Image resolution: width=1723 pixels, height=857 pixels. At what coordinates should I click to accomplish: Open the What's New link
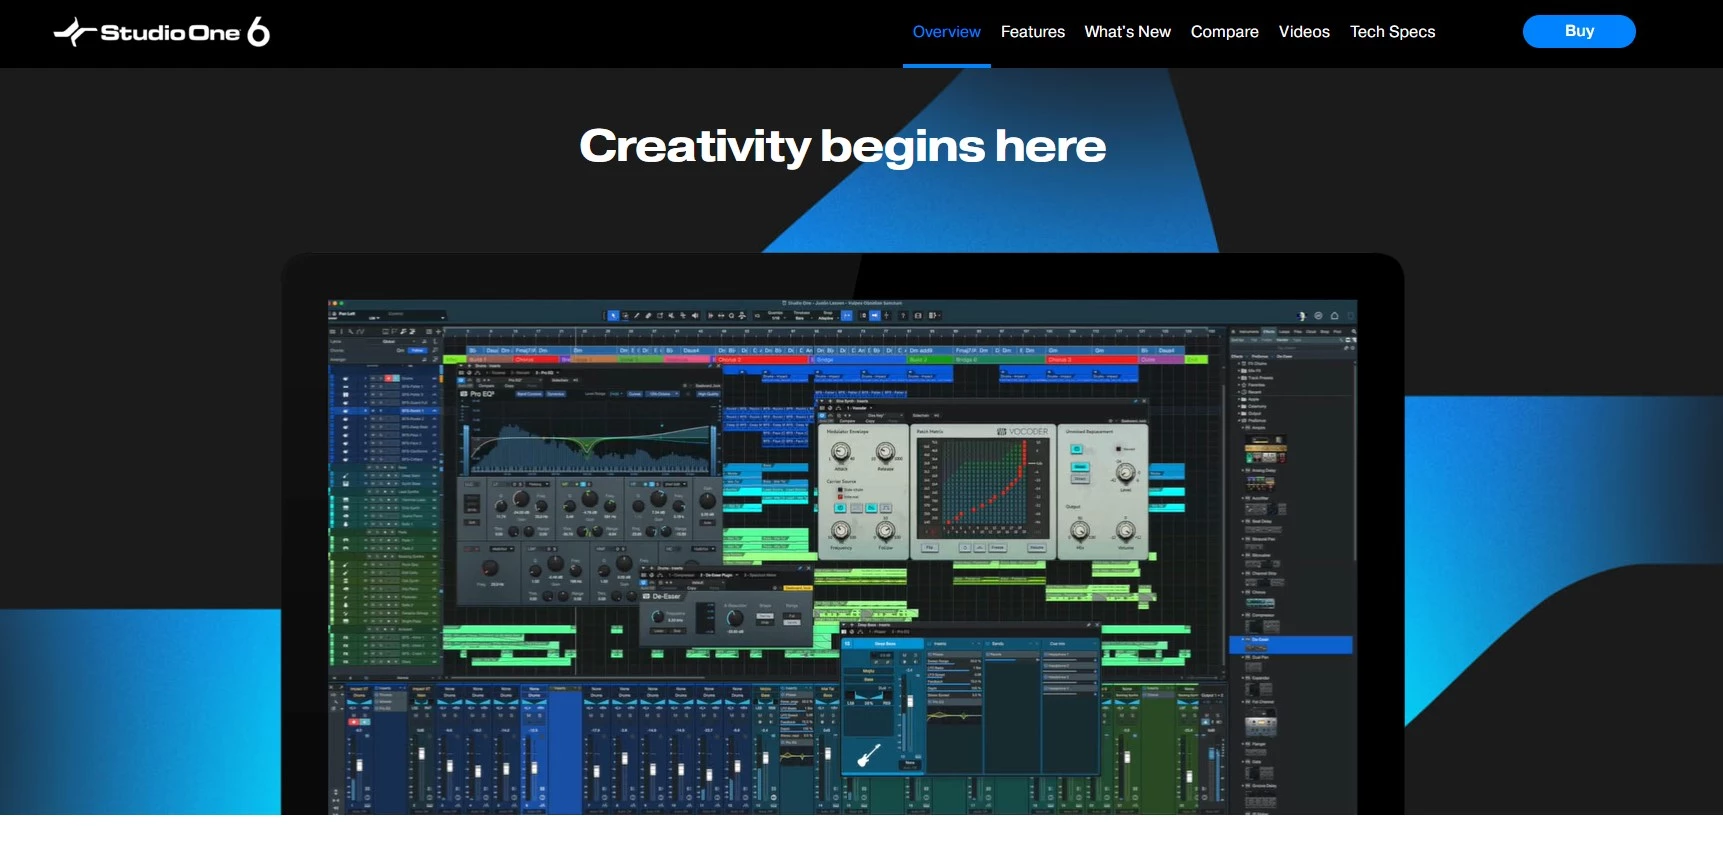pos(1127,32)
